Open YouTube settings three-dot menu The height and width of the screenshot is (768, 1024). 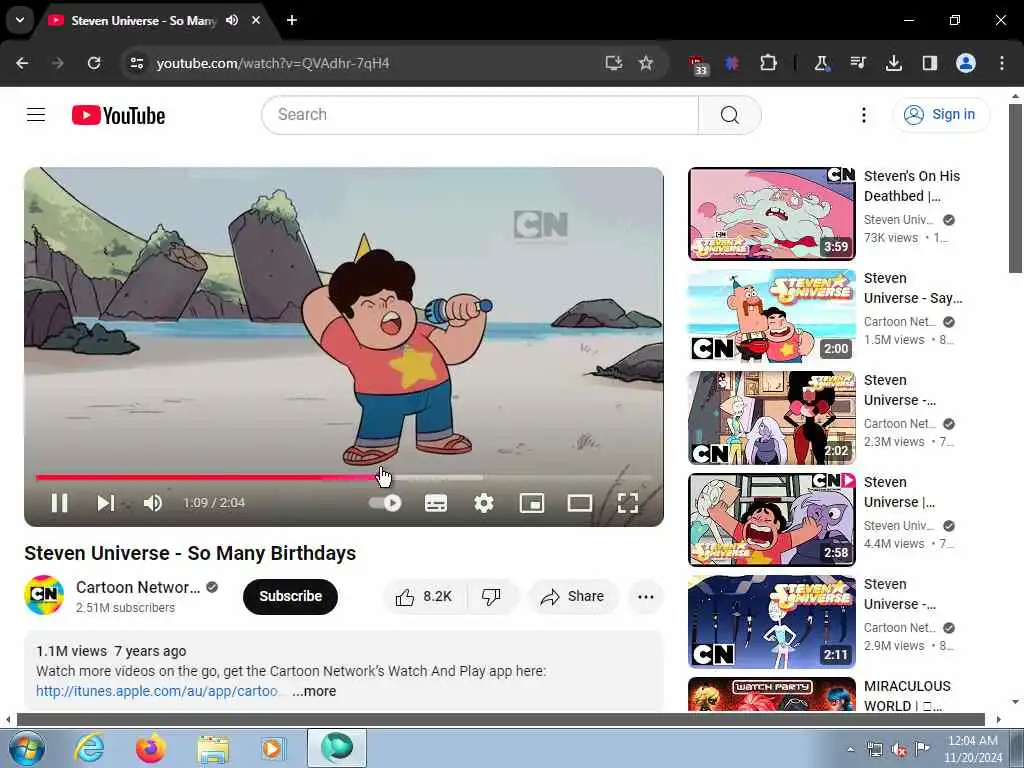click(x=863, y=115)
